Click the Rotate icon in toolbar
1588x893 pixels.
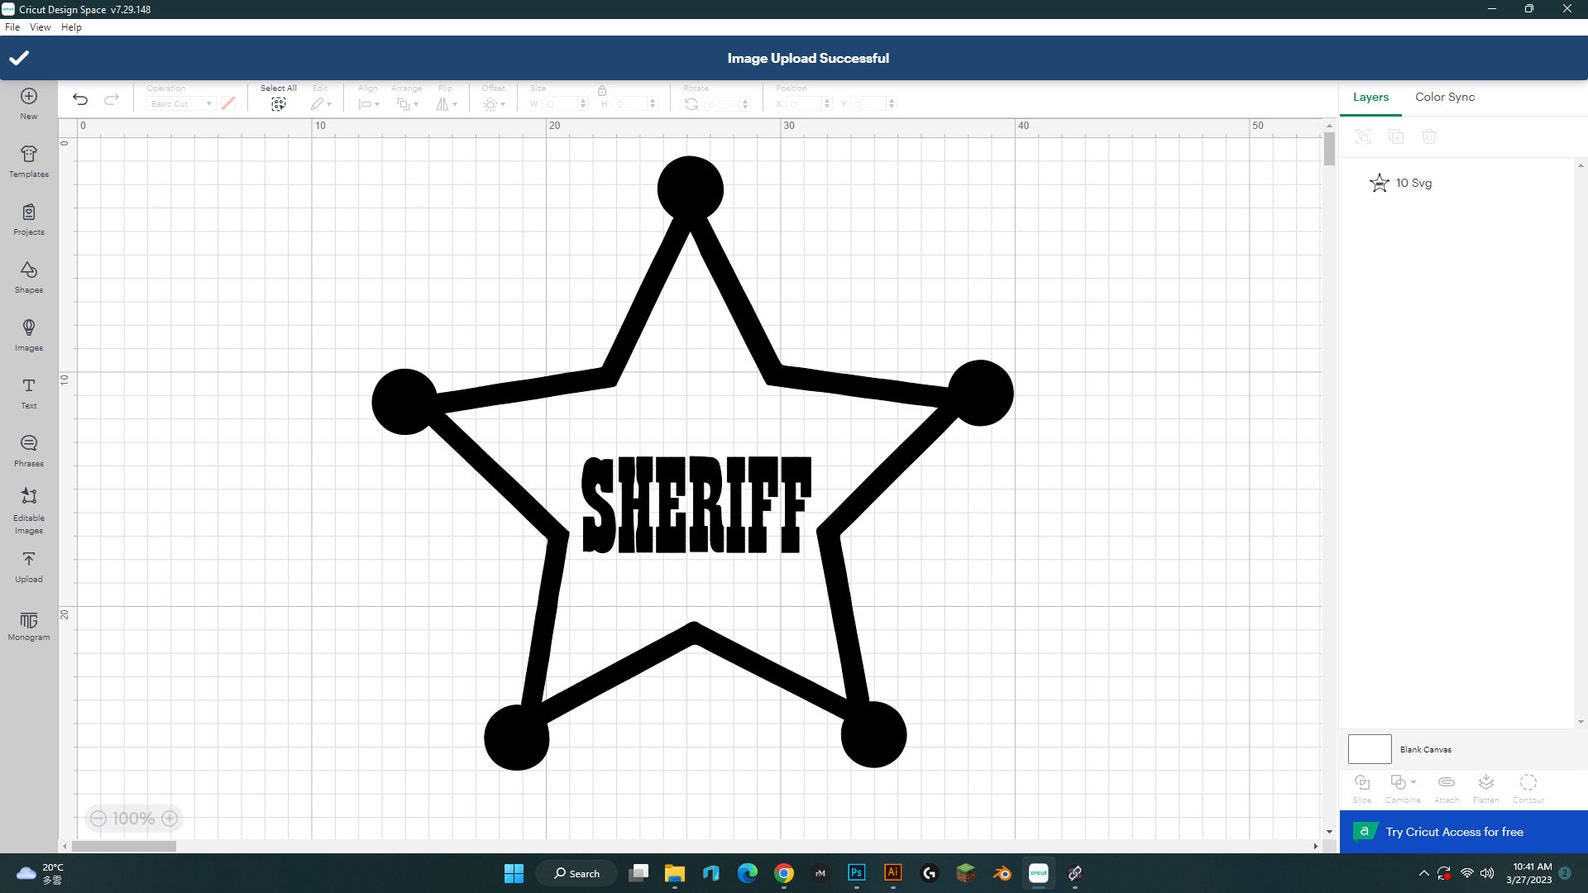[691, 104]
